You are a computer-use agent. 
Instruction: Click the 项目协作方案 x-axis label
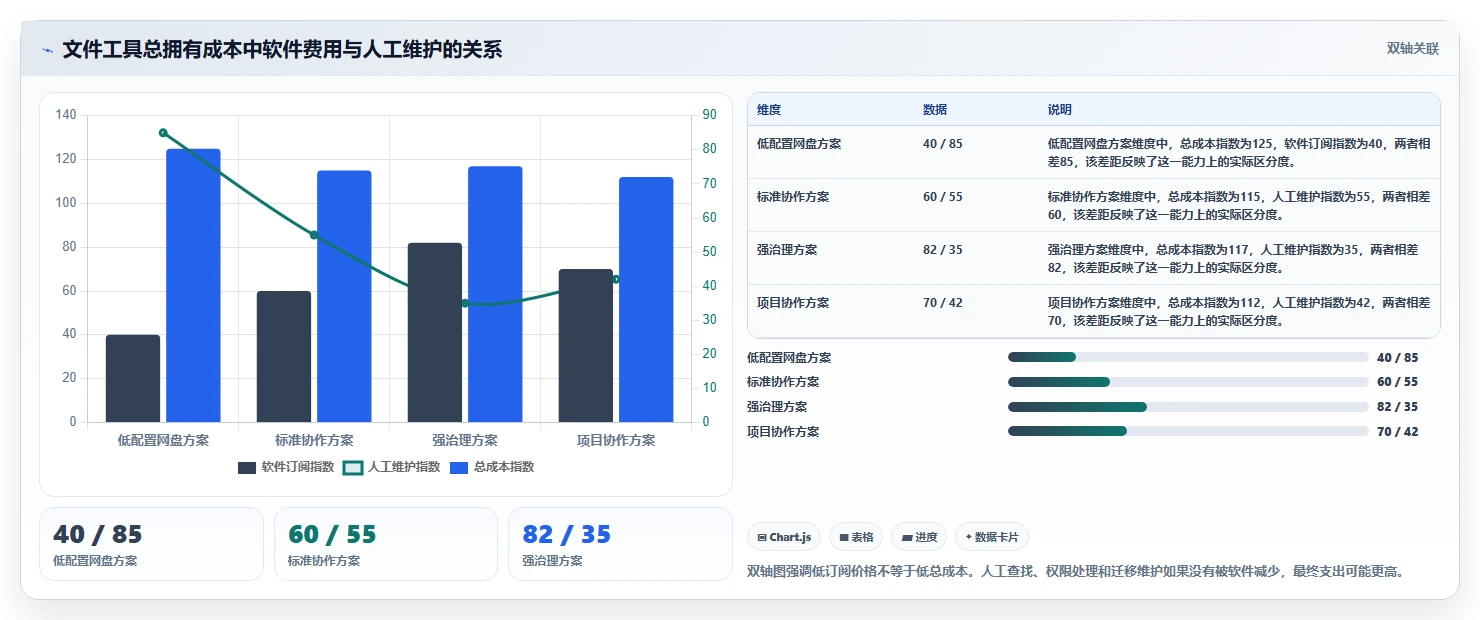tap(616, 440)
